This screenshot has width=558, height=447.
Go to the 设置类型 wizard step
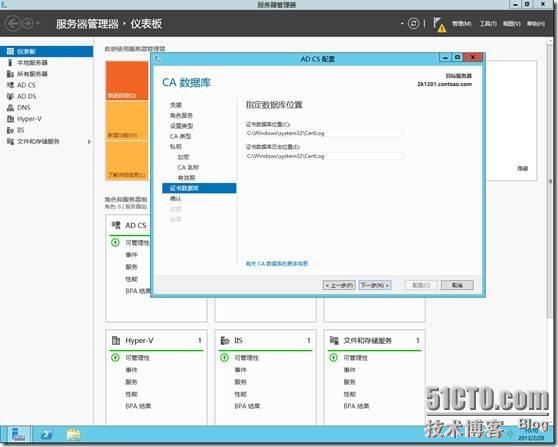181,126
